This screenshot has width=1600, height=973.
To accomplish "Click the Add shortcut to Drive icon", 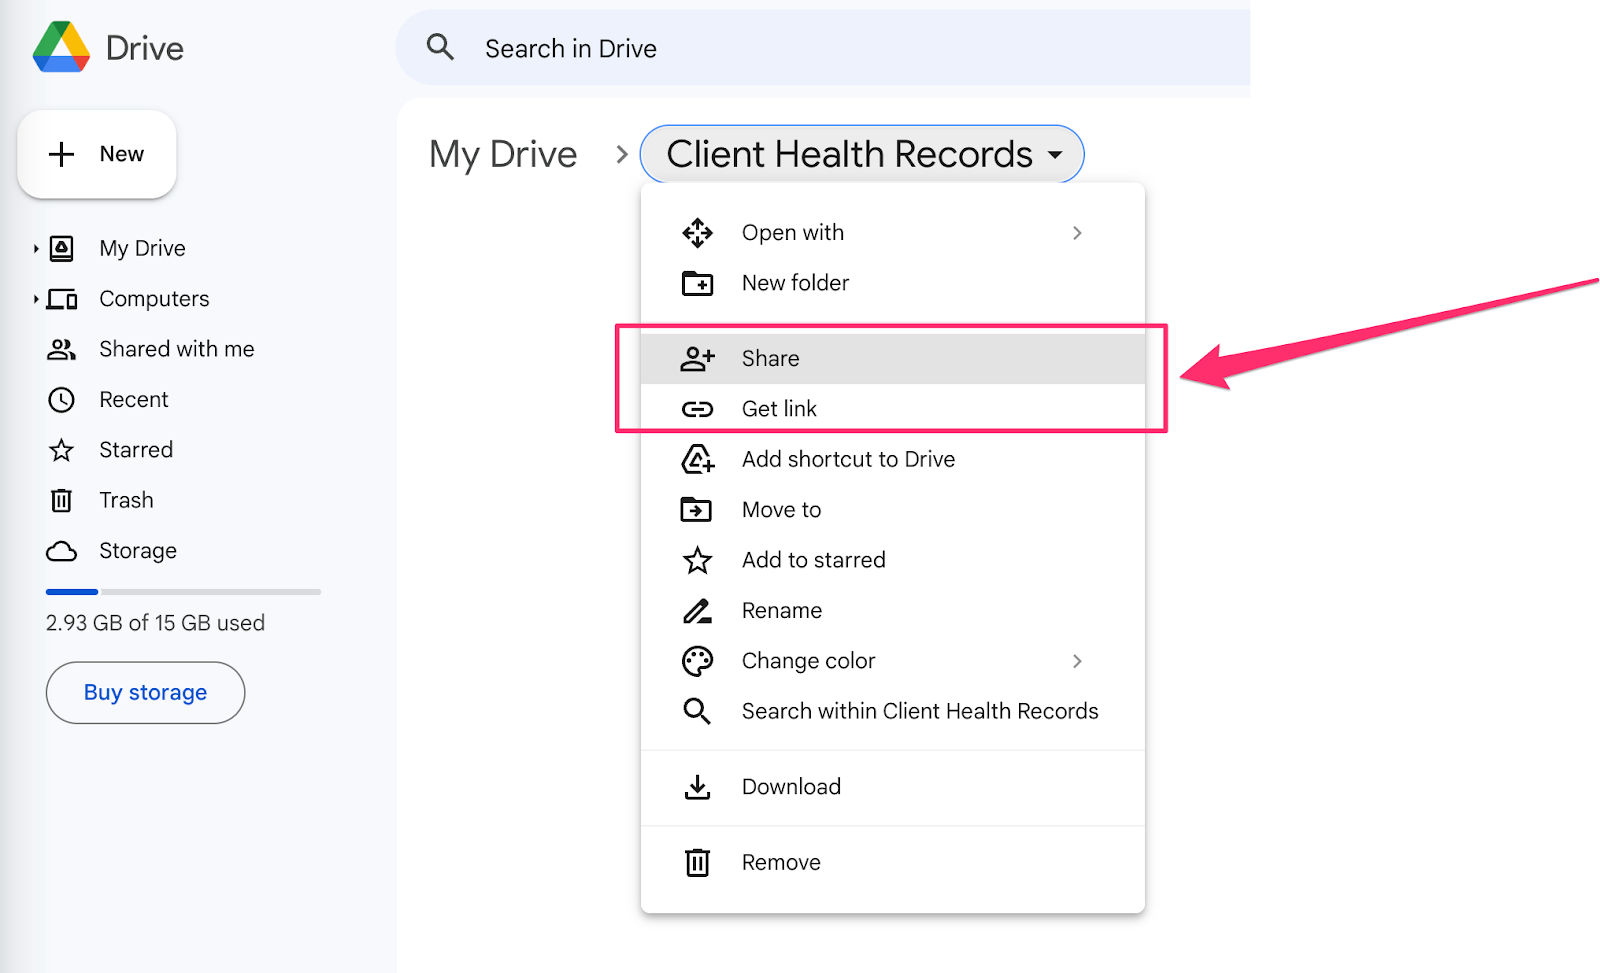I will click(x=698, y=459).
